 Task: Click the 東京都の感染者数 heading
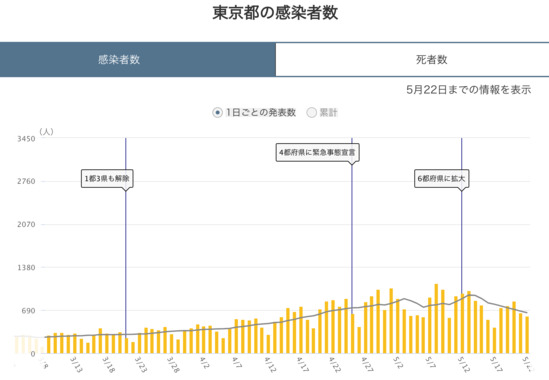pos(275,13)
